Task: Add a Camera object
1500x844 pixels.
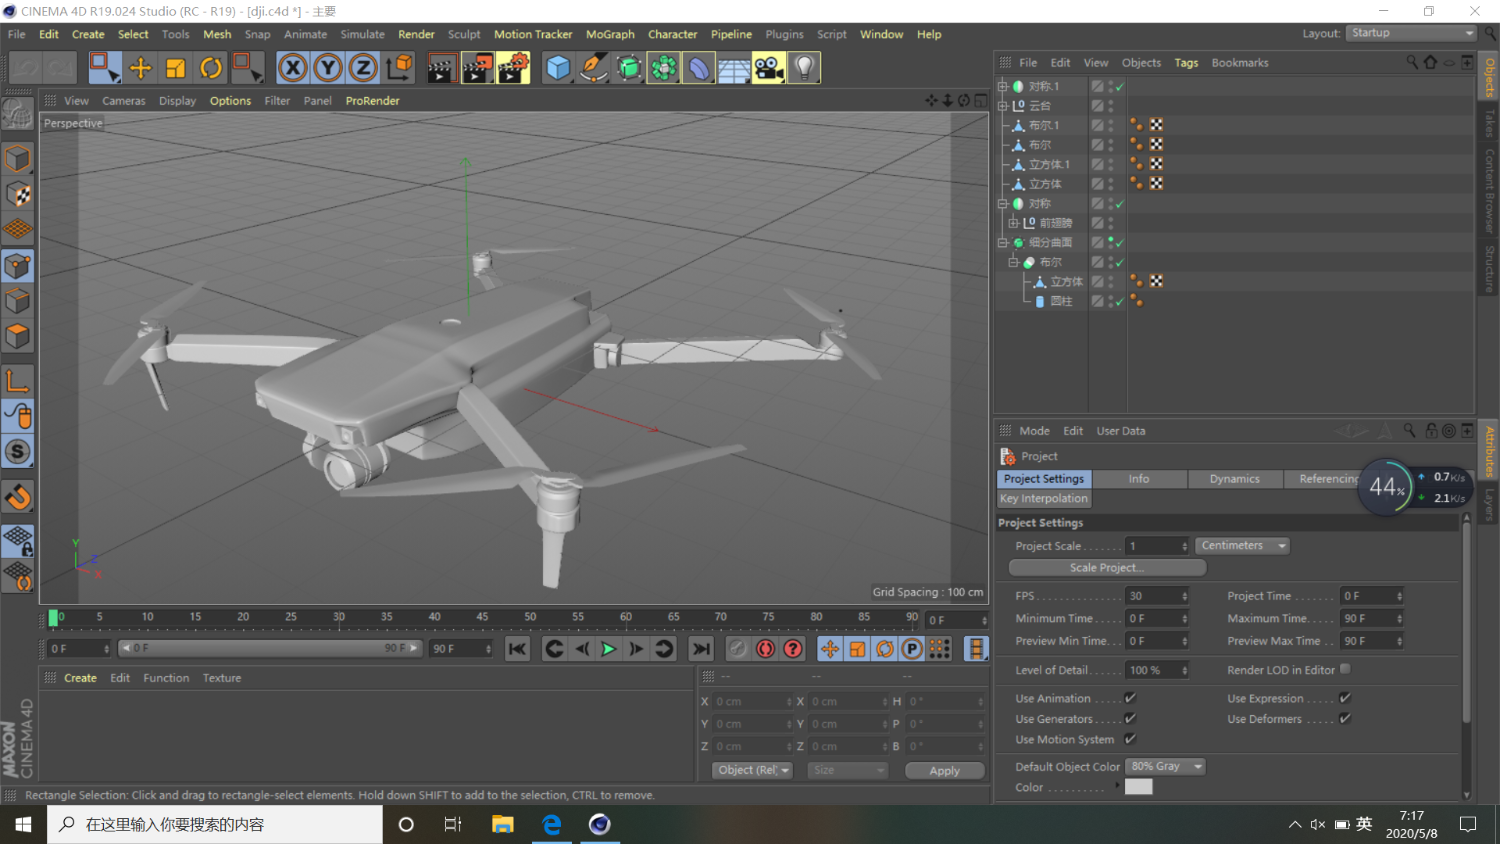Action: pyautogui.click(x=768, y=67)
